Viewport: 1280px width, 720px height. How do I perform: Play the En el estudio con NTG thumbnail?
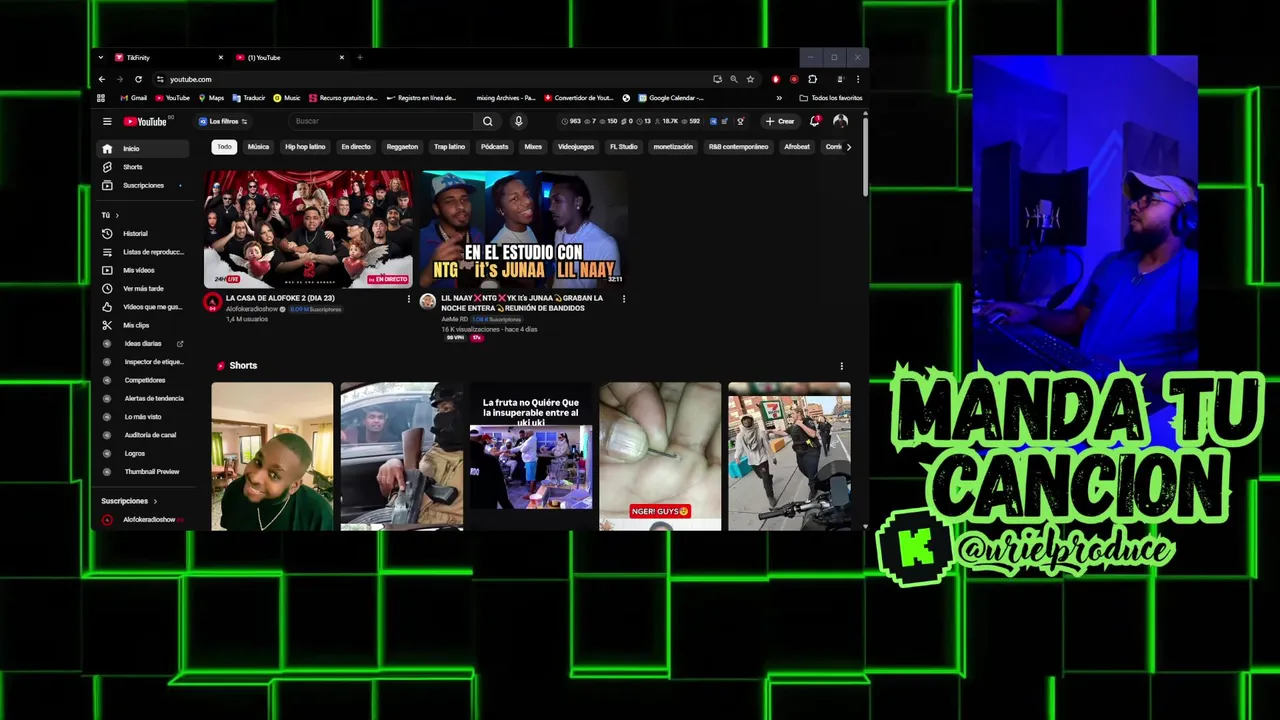point(523,229)
